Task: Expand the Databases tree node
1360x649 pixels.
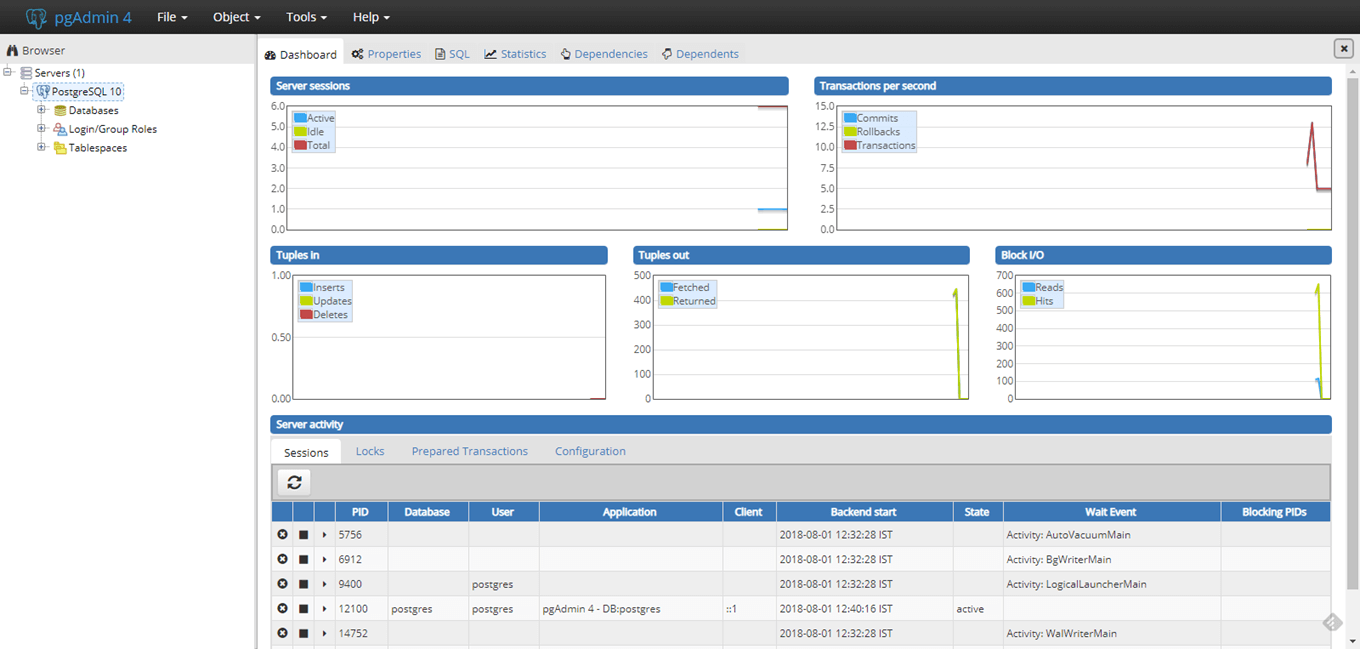Action: (42, 110)
